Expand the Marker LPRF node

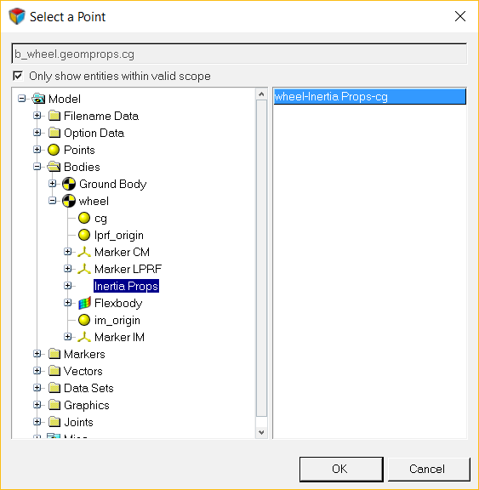pyautogui.click(x=68, y=269)
